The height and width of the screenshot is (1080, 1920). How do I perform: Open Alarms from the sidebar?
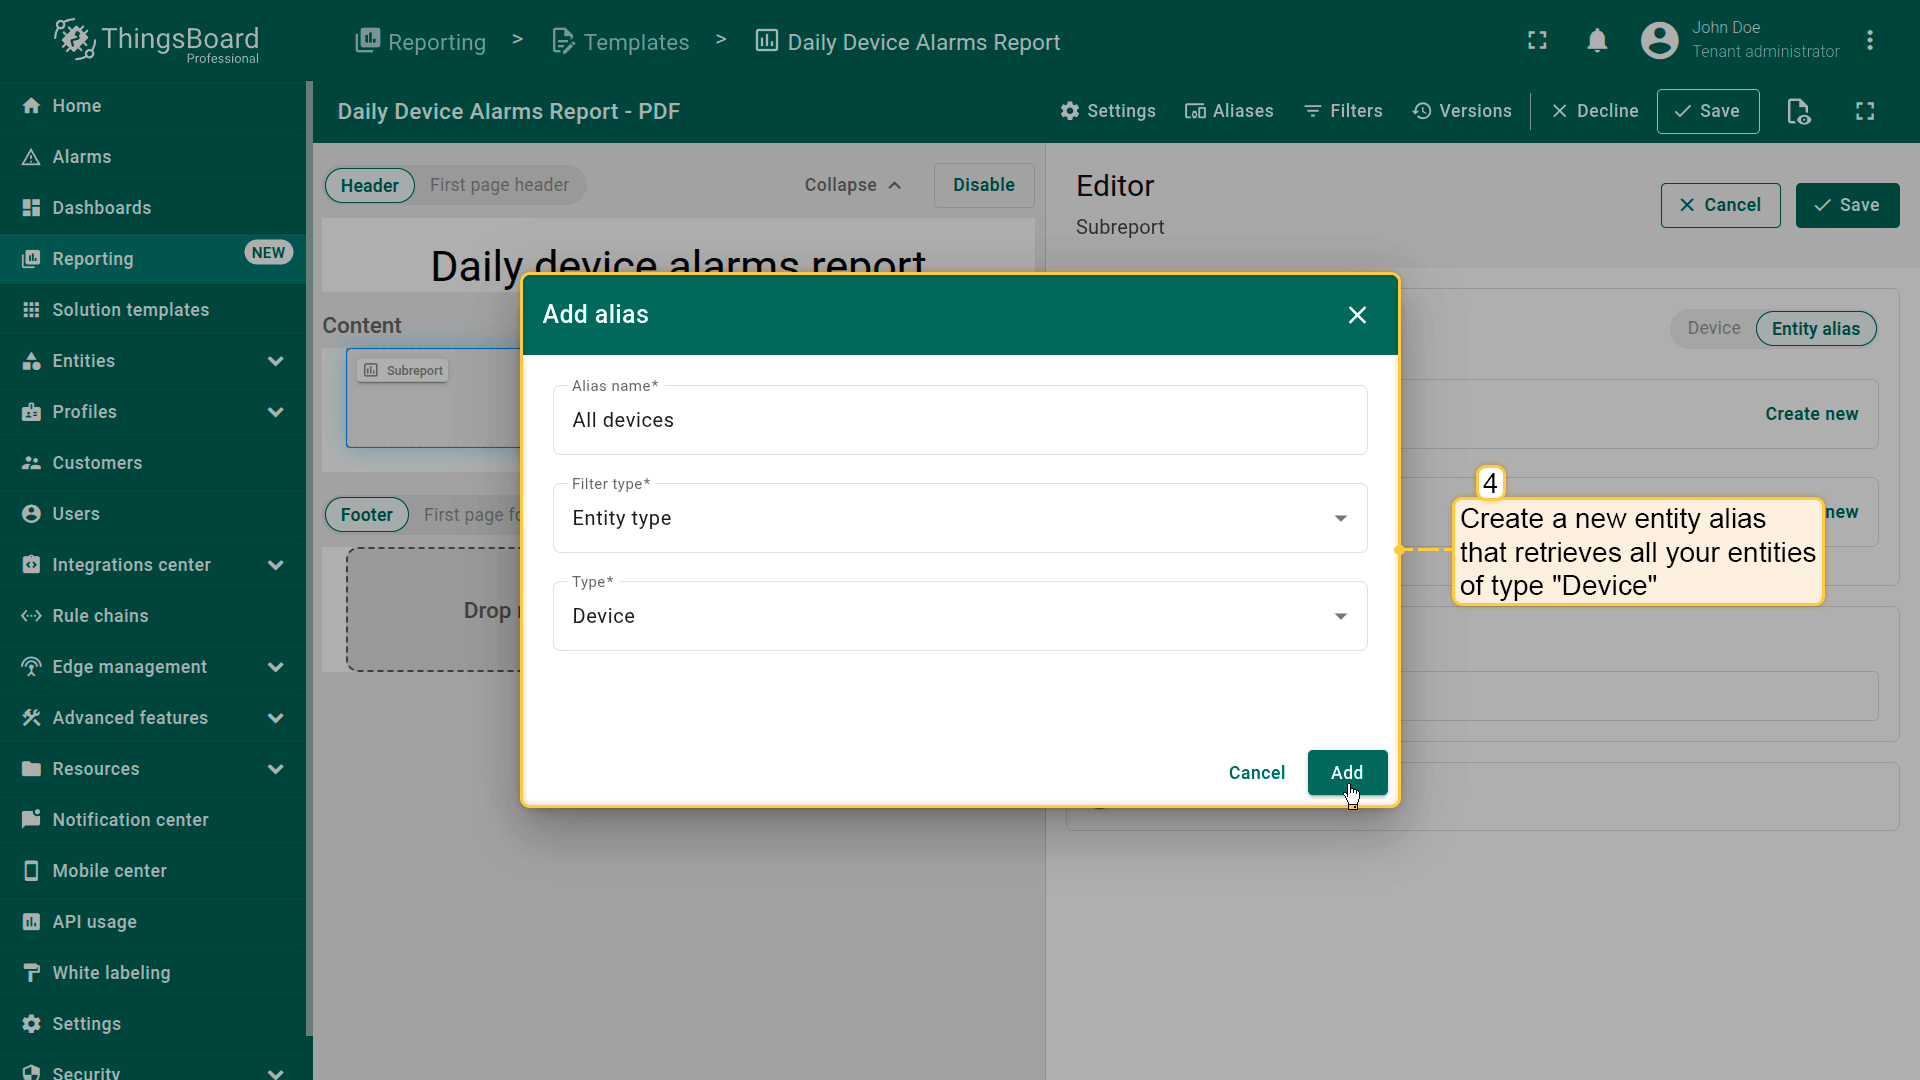click(81, 157)
